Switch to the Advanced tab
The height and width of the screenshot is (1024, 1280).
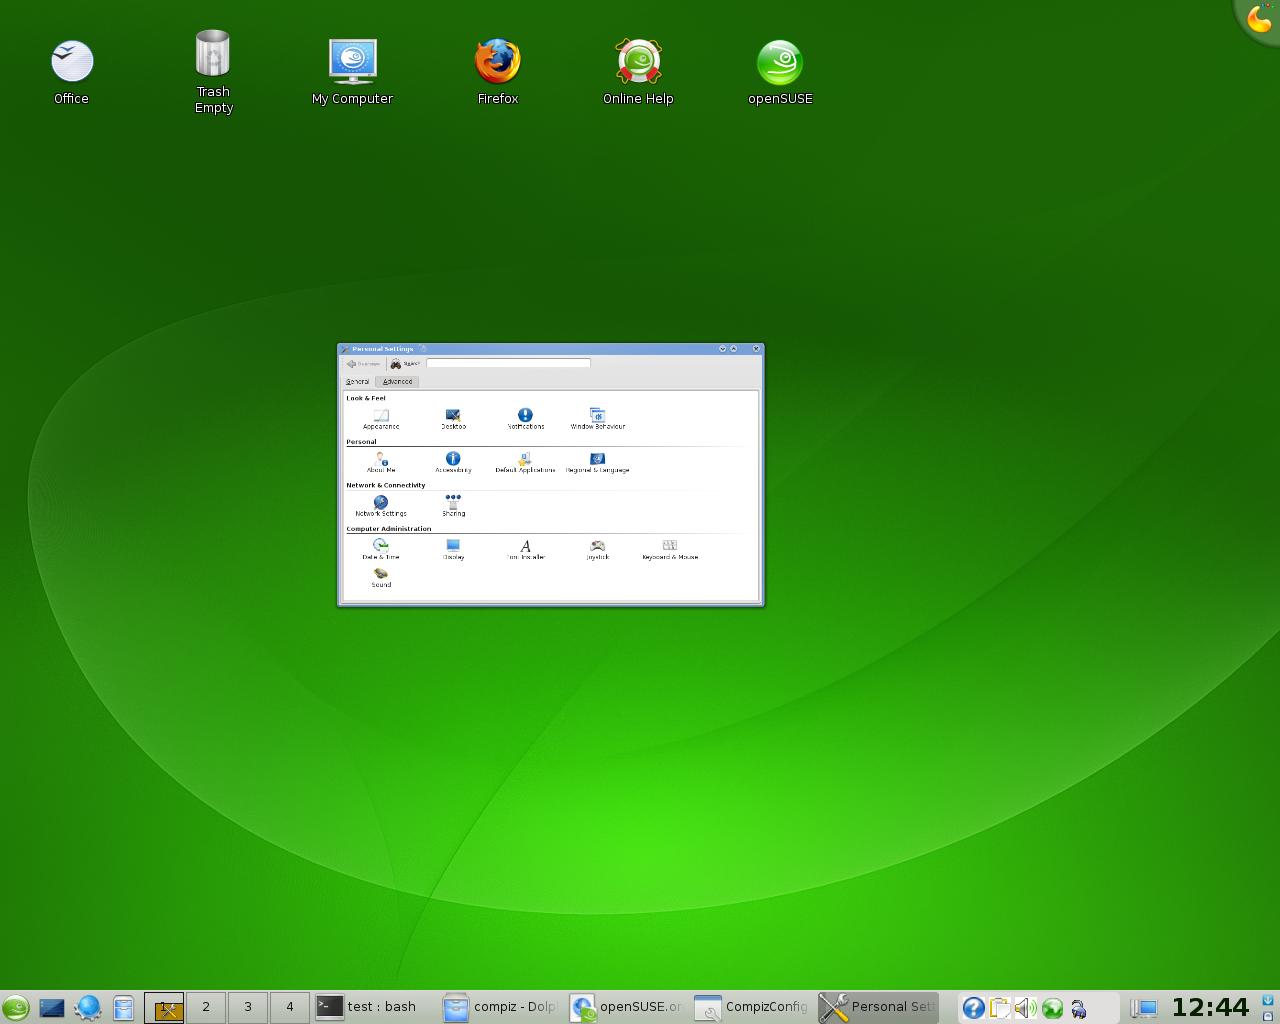(397, 381)
